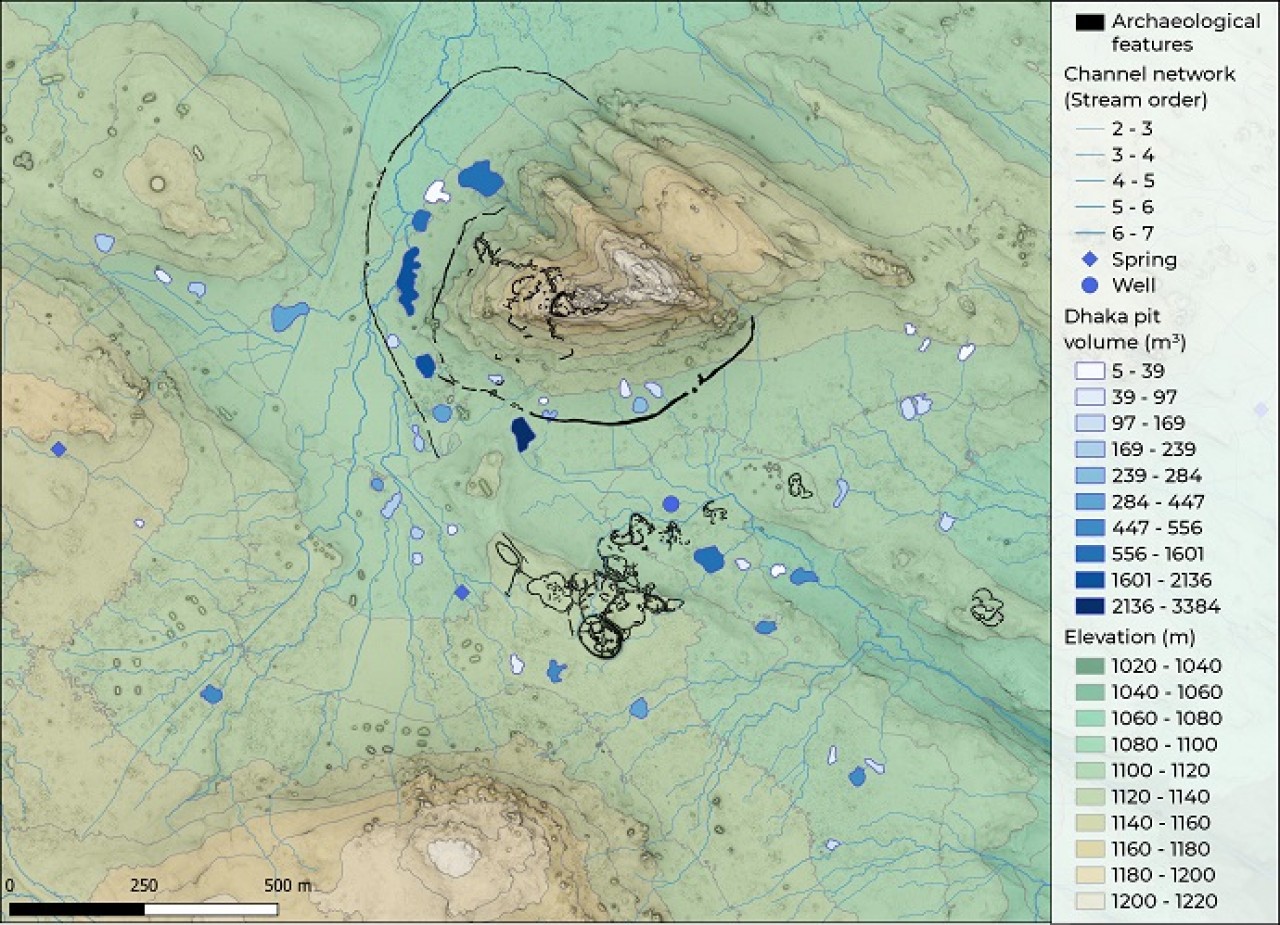Click the white Dhaka pit at the enclosure's northwest

point(436,191)
